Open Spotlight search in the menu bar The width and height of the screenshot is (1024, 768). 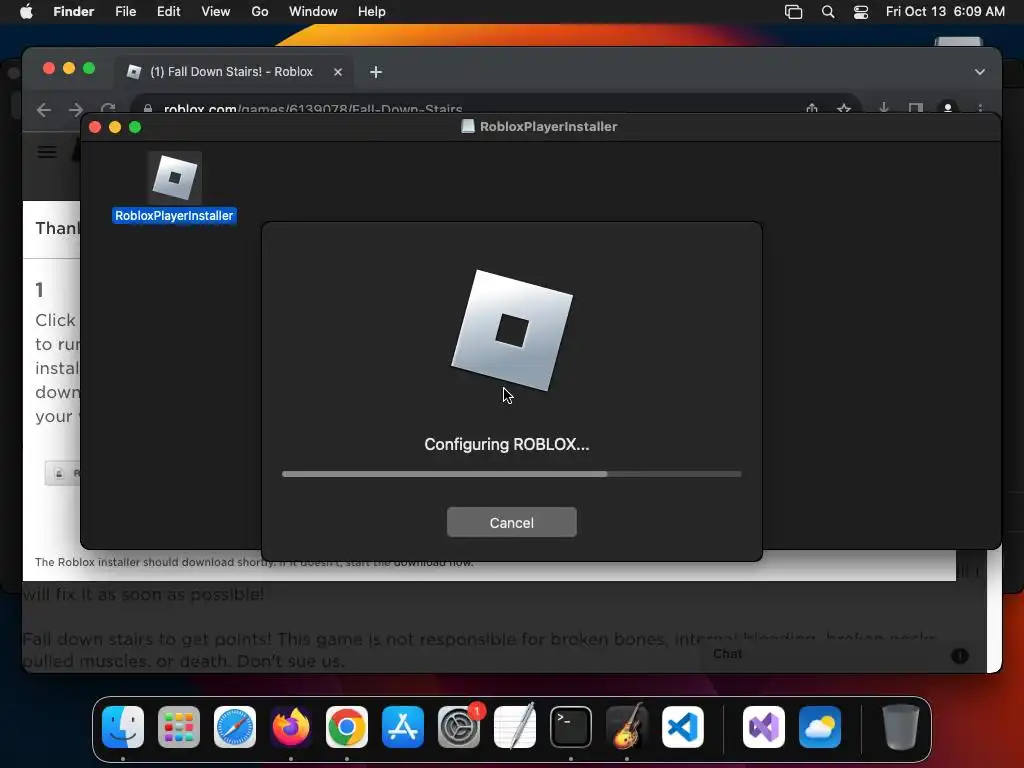[827, 12]
